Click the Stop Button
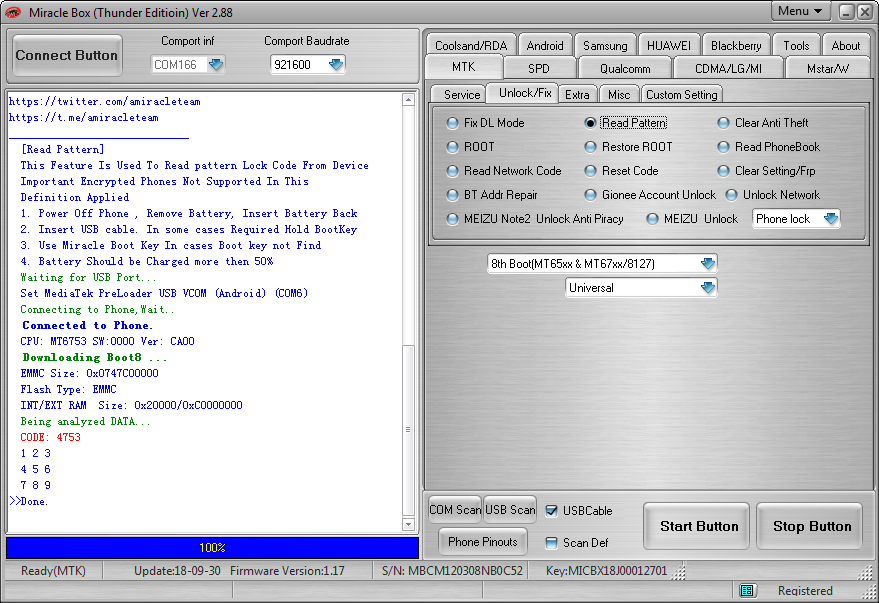 click(x=810, y=526)
